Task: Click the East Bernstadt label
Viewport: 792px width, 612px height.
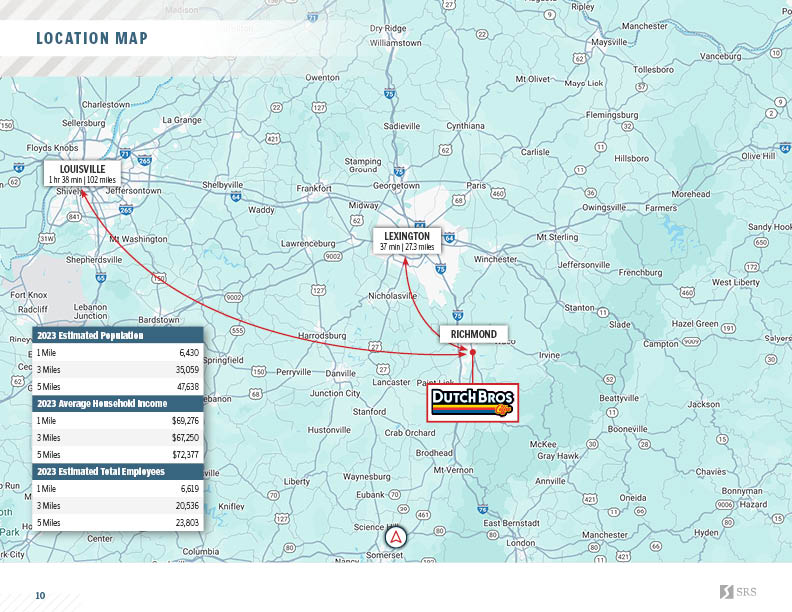Action: pyautogui.click(x=511, y=523)
